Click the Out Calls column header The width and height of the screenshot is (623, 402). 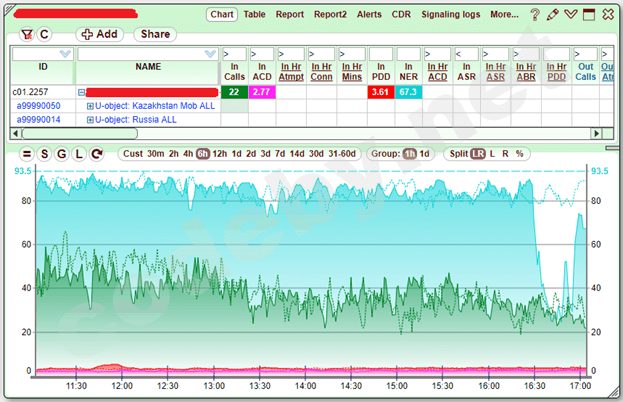(586, 72)
